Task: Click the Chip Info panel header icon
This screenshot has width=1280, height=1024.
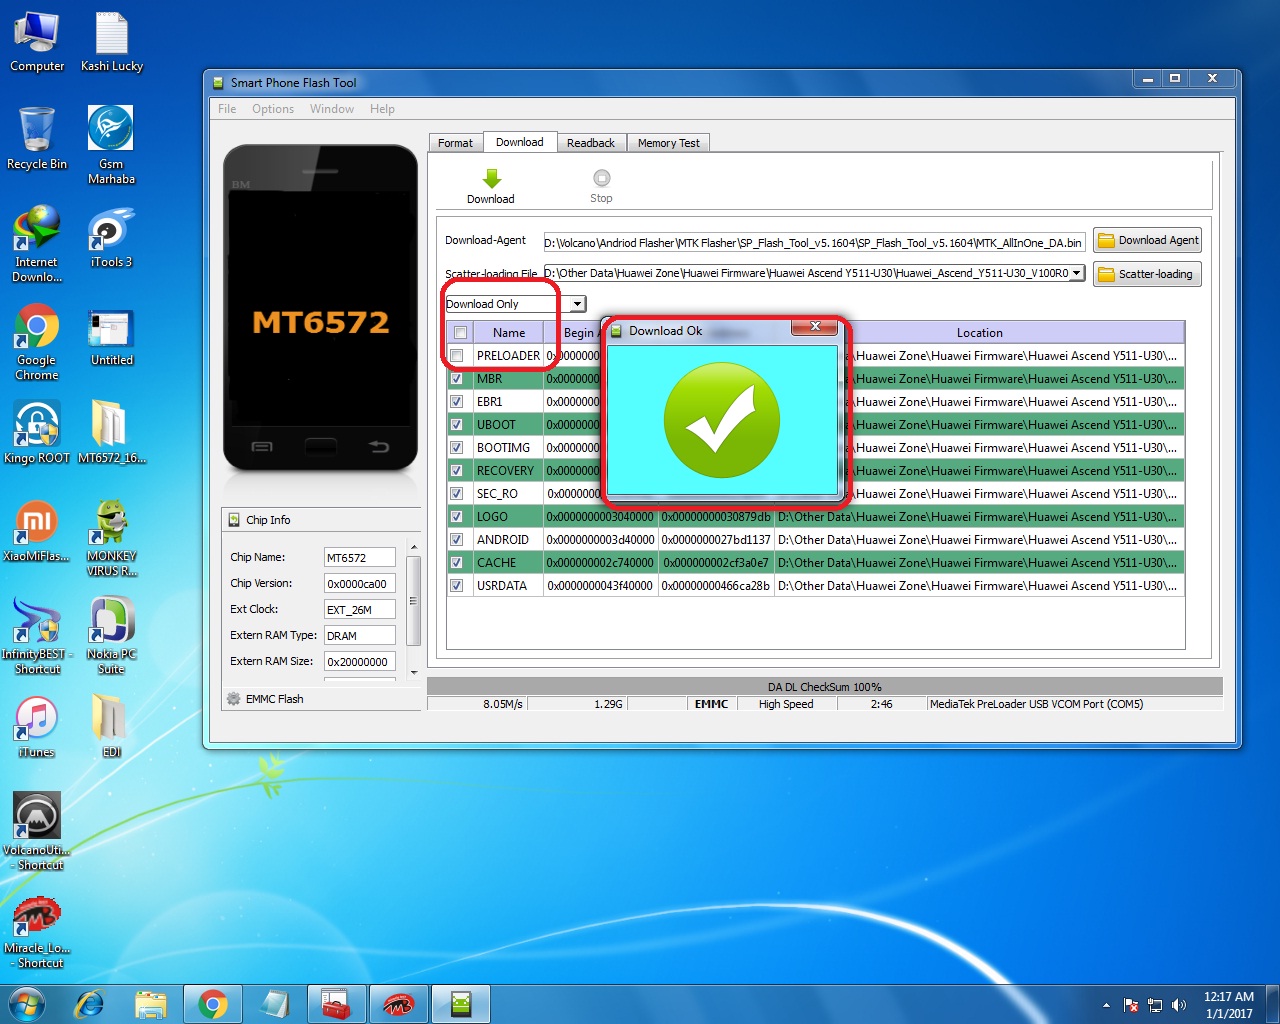Action: point(235,520)
